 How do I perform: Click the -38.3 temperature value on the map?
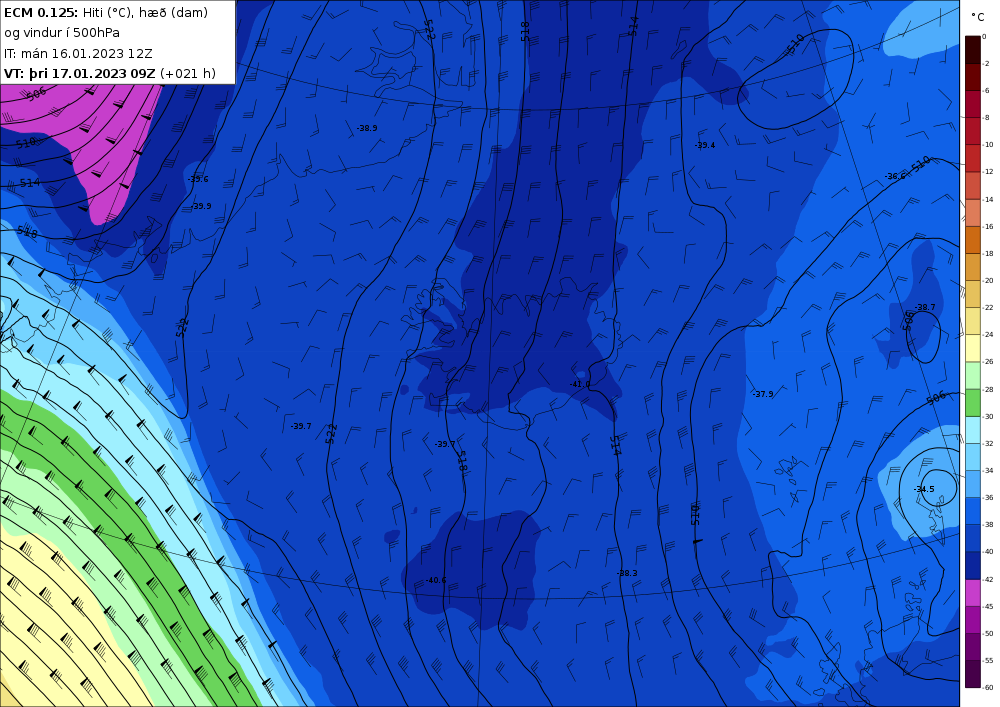(x=627, y=573)
